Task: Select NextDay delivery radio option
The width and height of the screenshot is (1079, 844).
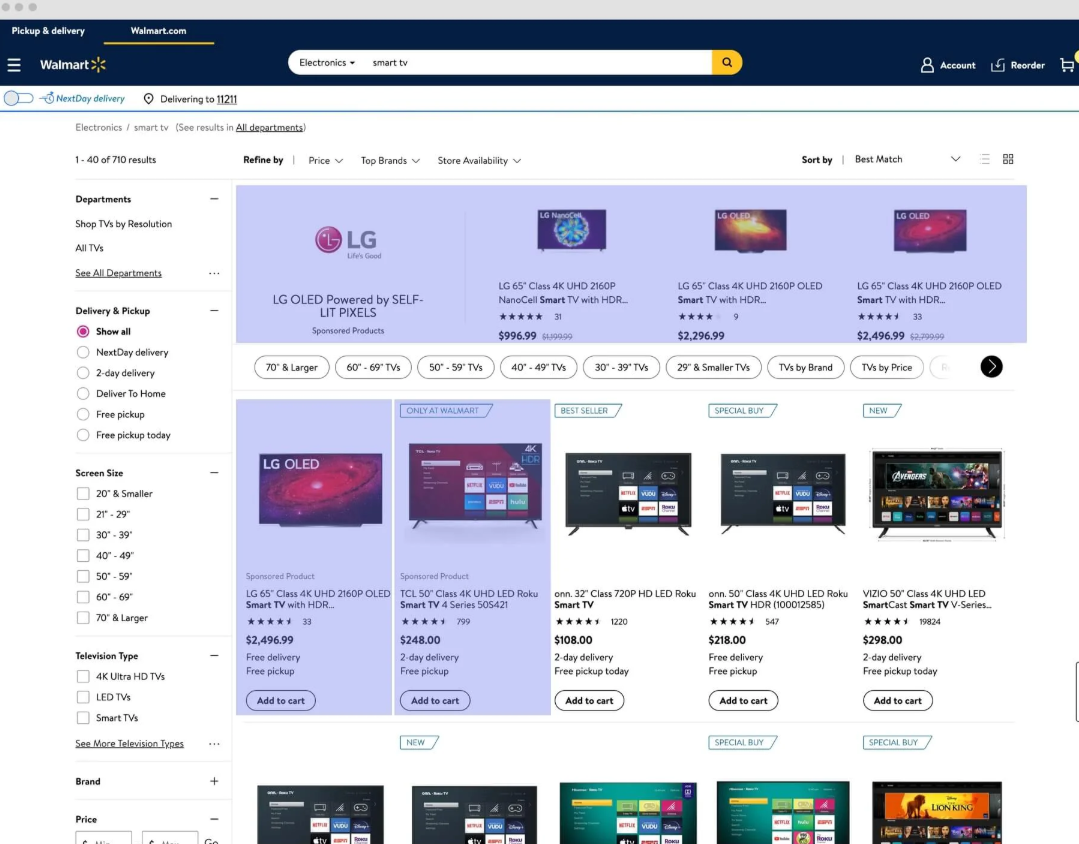Action: (83, 352)
